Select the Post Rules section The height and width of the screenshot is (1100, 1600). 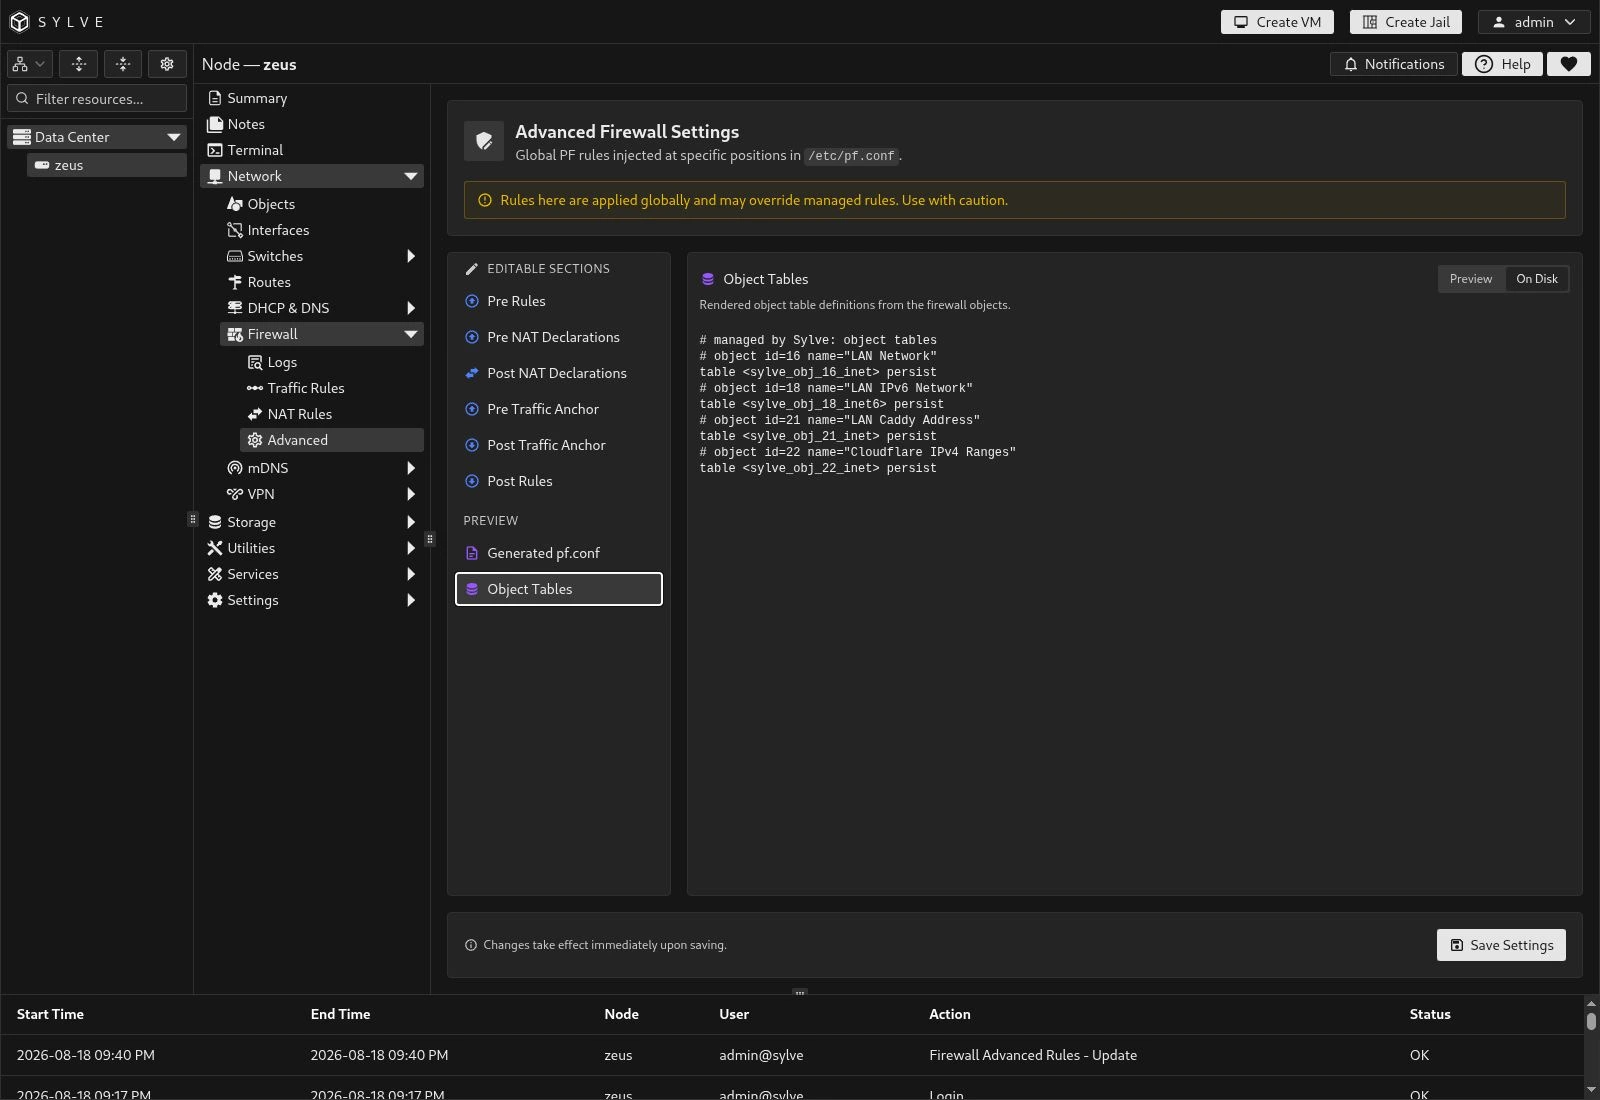pyautogui.click(x=559, y=481)
